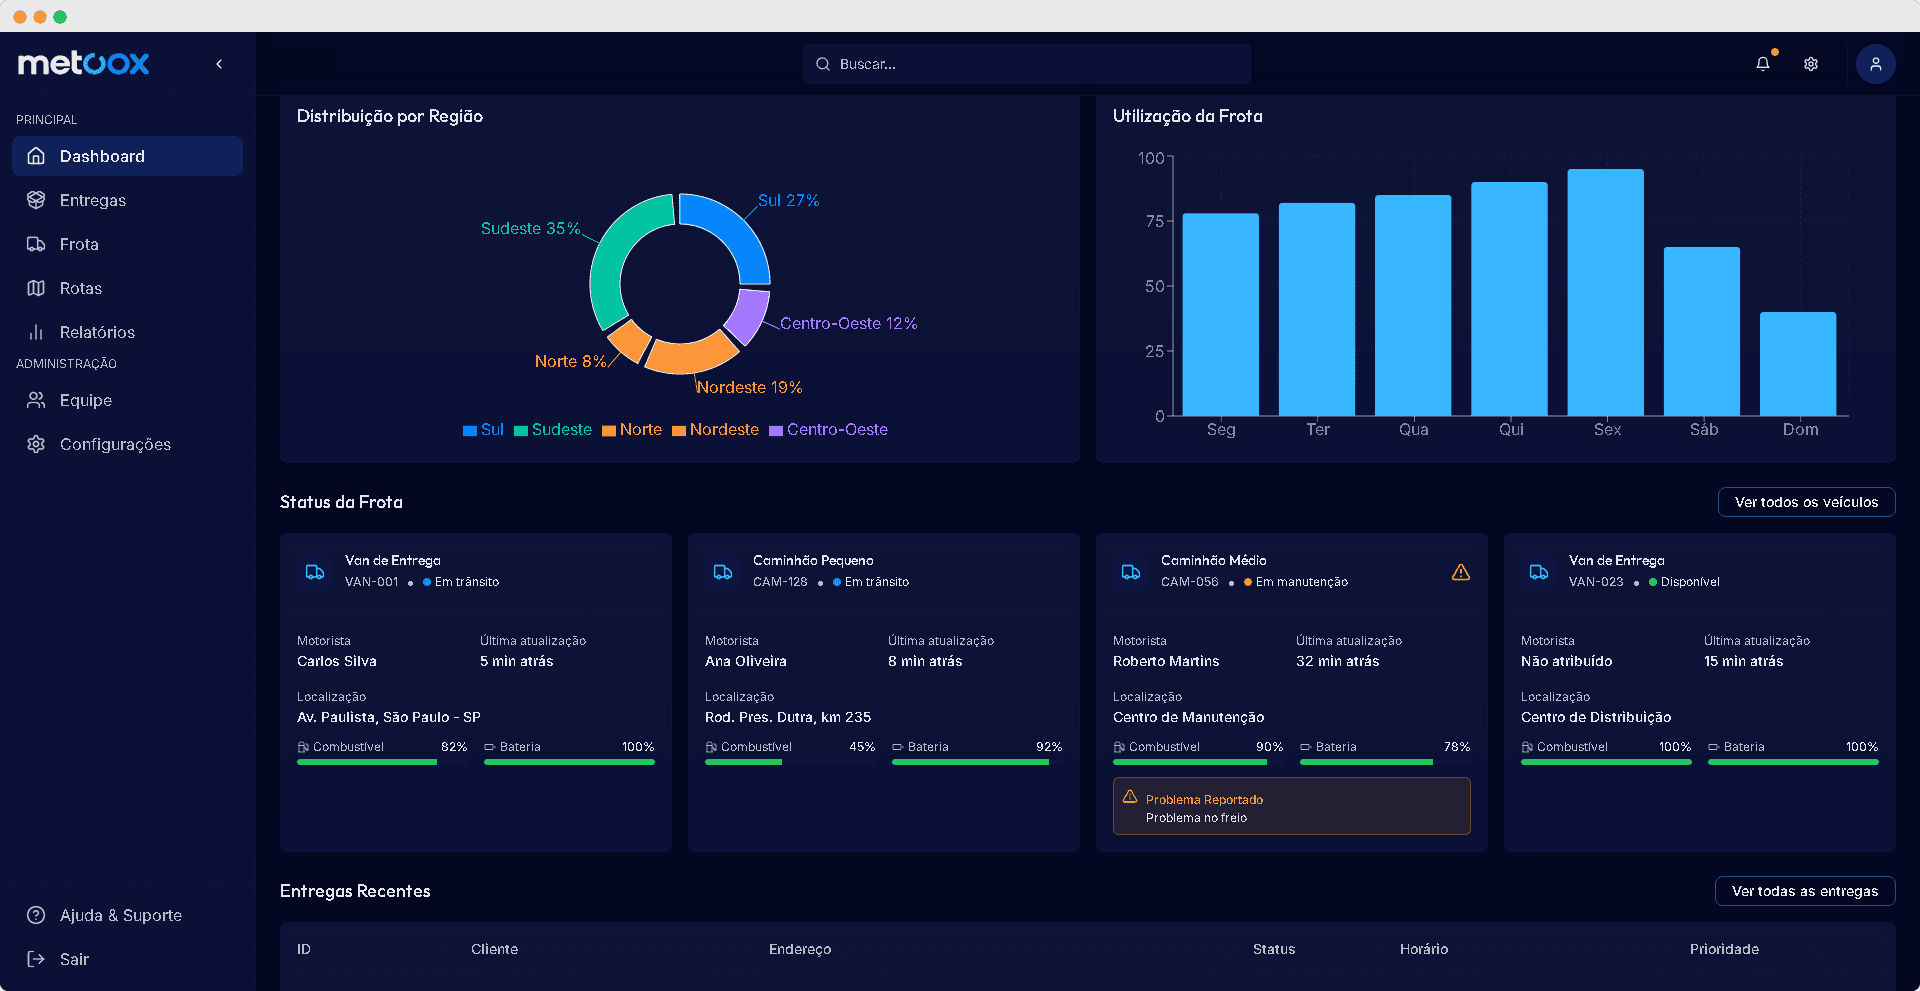Click VAN-023 Combustível progress bar

tap(1606, 762)
